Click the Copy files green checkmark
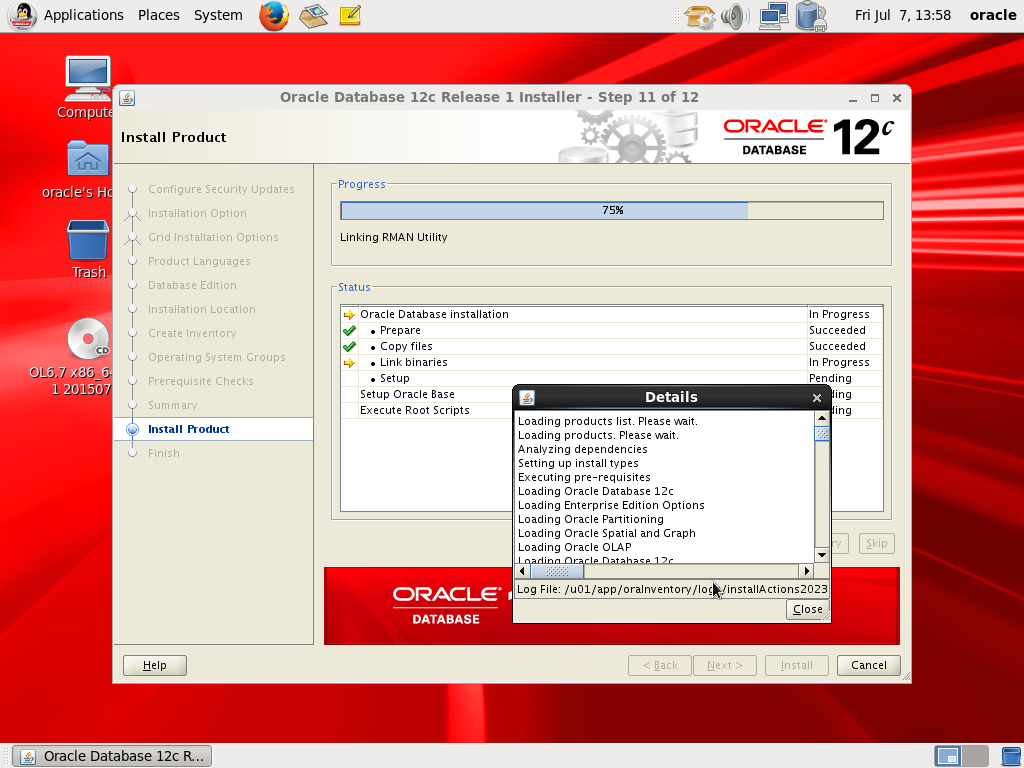The image size is (1024, 768). (x=349, y=346)
